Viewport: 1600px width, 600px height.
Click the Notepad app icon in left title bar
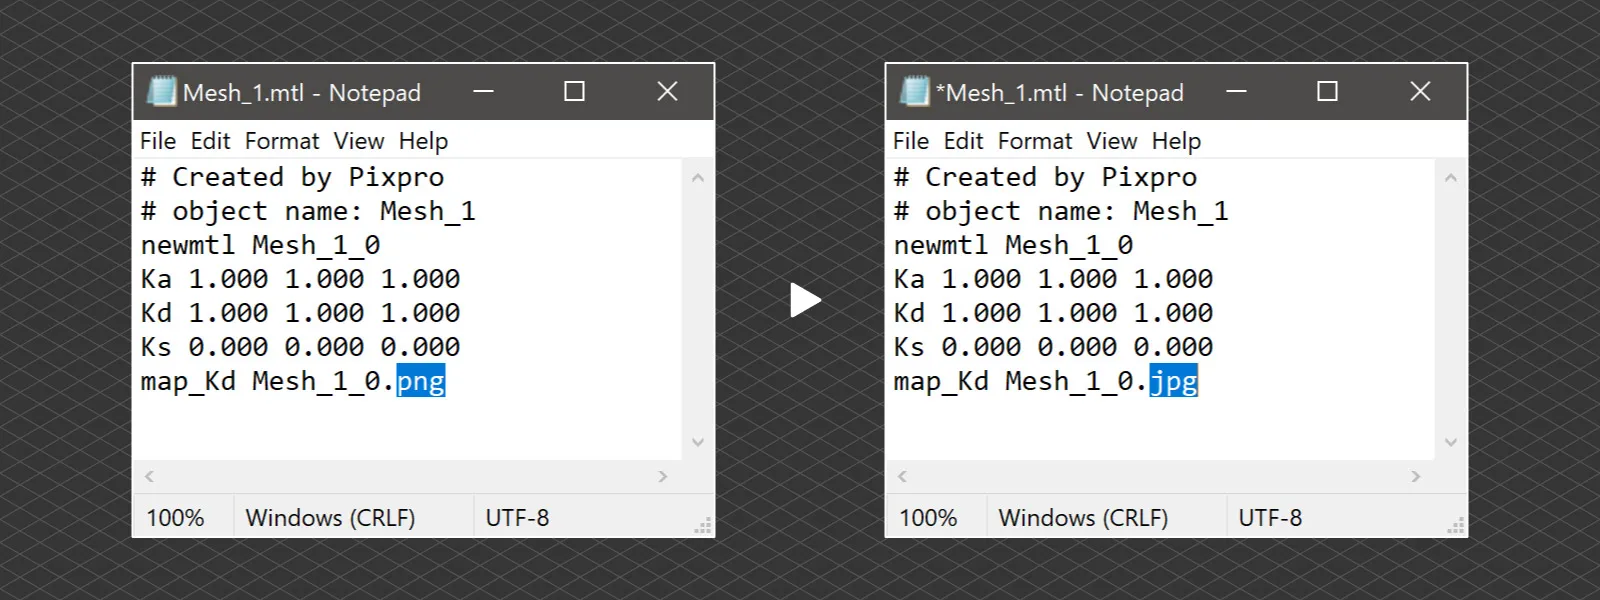tap(161, 92)
